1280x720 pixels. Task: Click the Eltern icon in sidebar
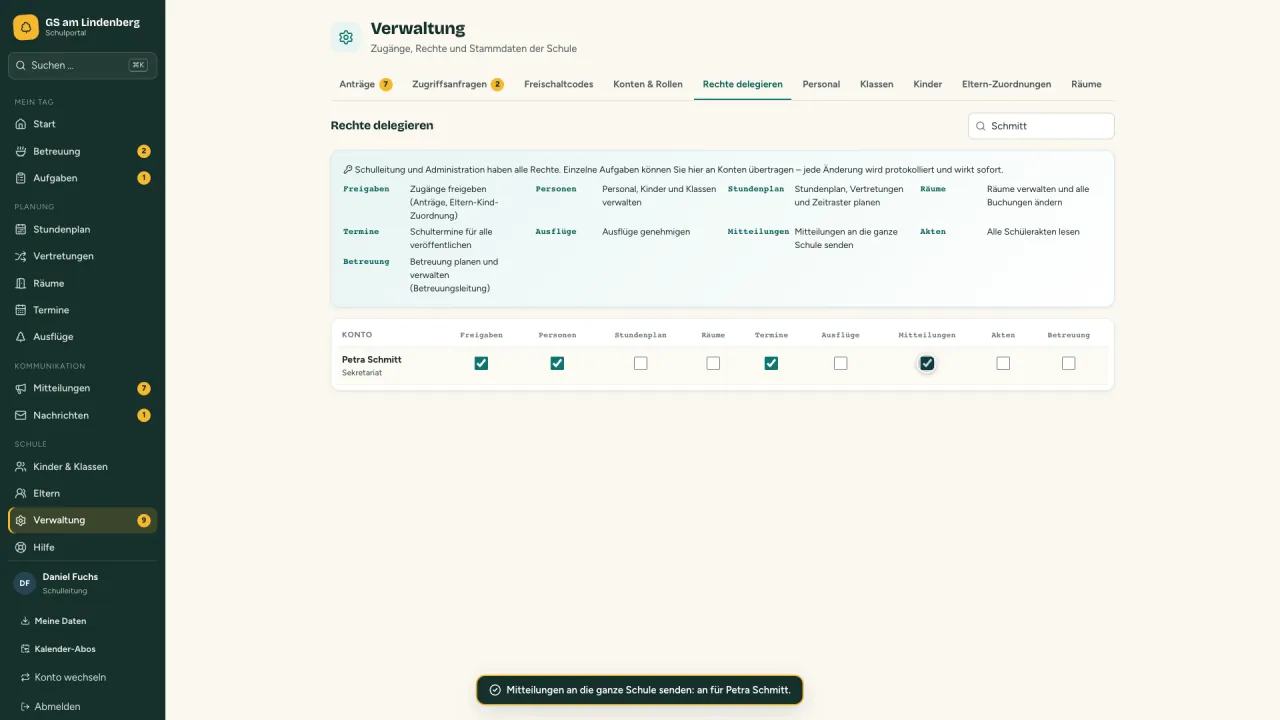pyautogui.click(x=21, y=493)
